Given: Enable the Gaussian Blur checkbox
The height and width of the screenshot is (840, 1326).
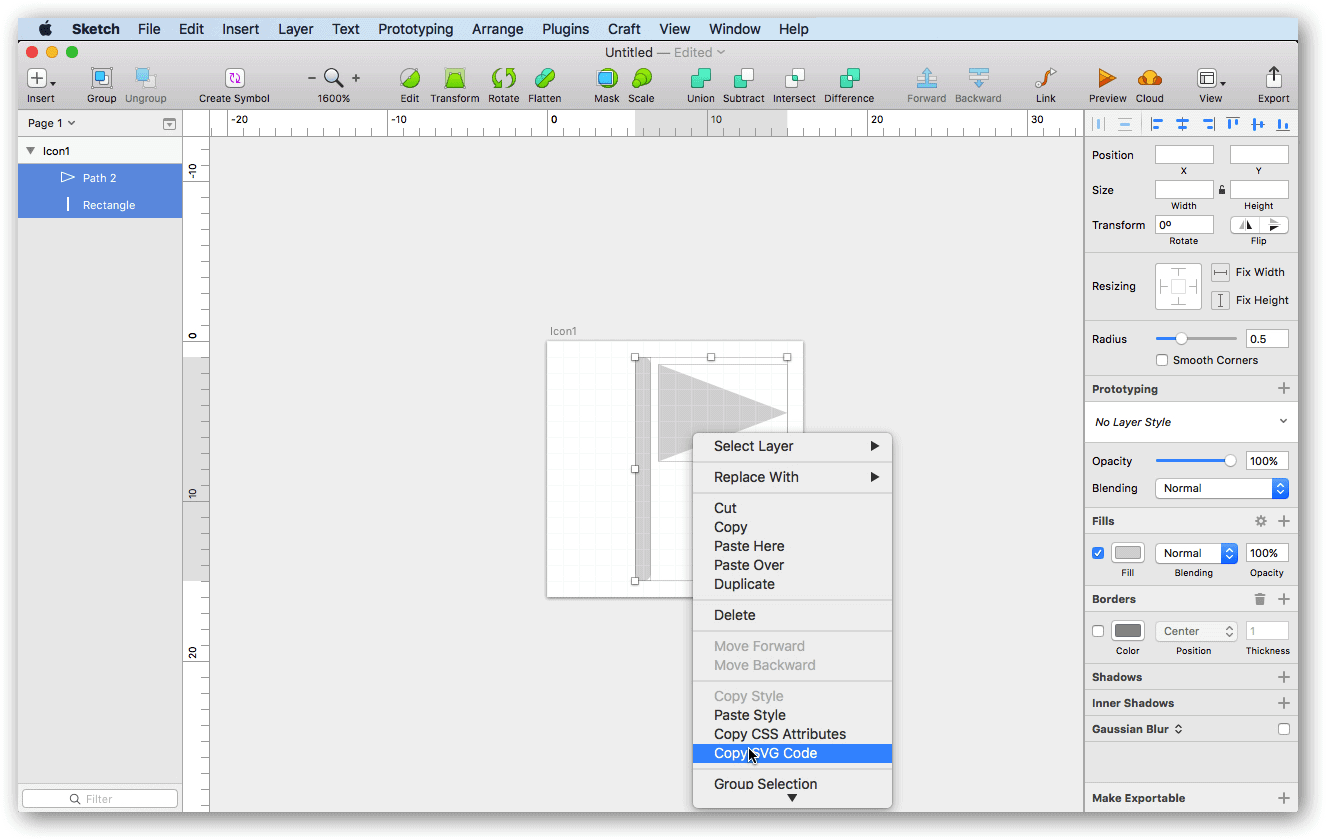Looking at the screenshot, I should pos(1284,729).
